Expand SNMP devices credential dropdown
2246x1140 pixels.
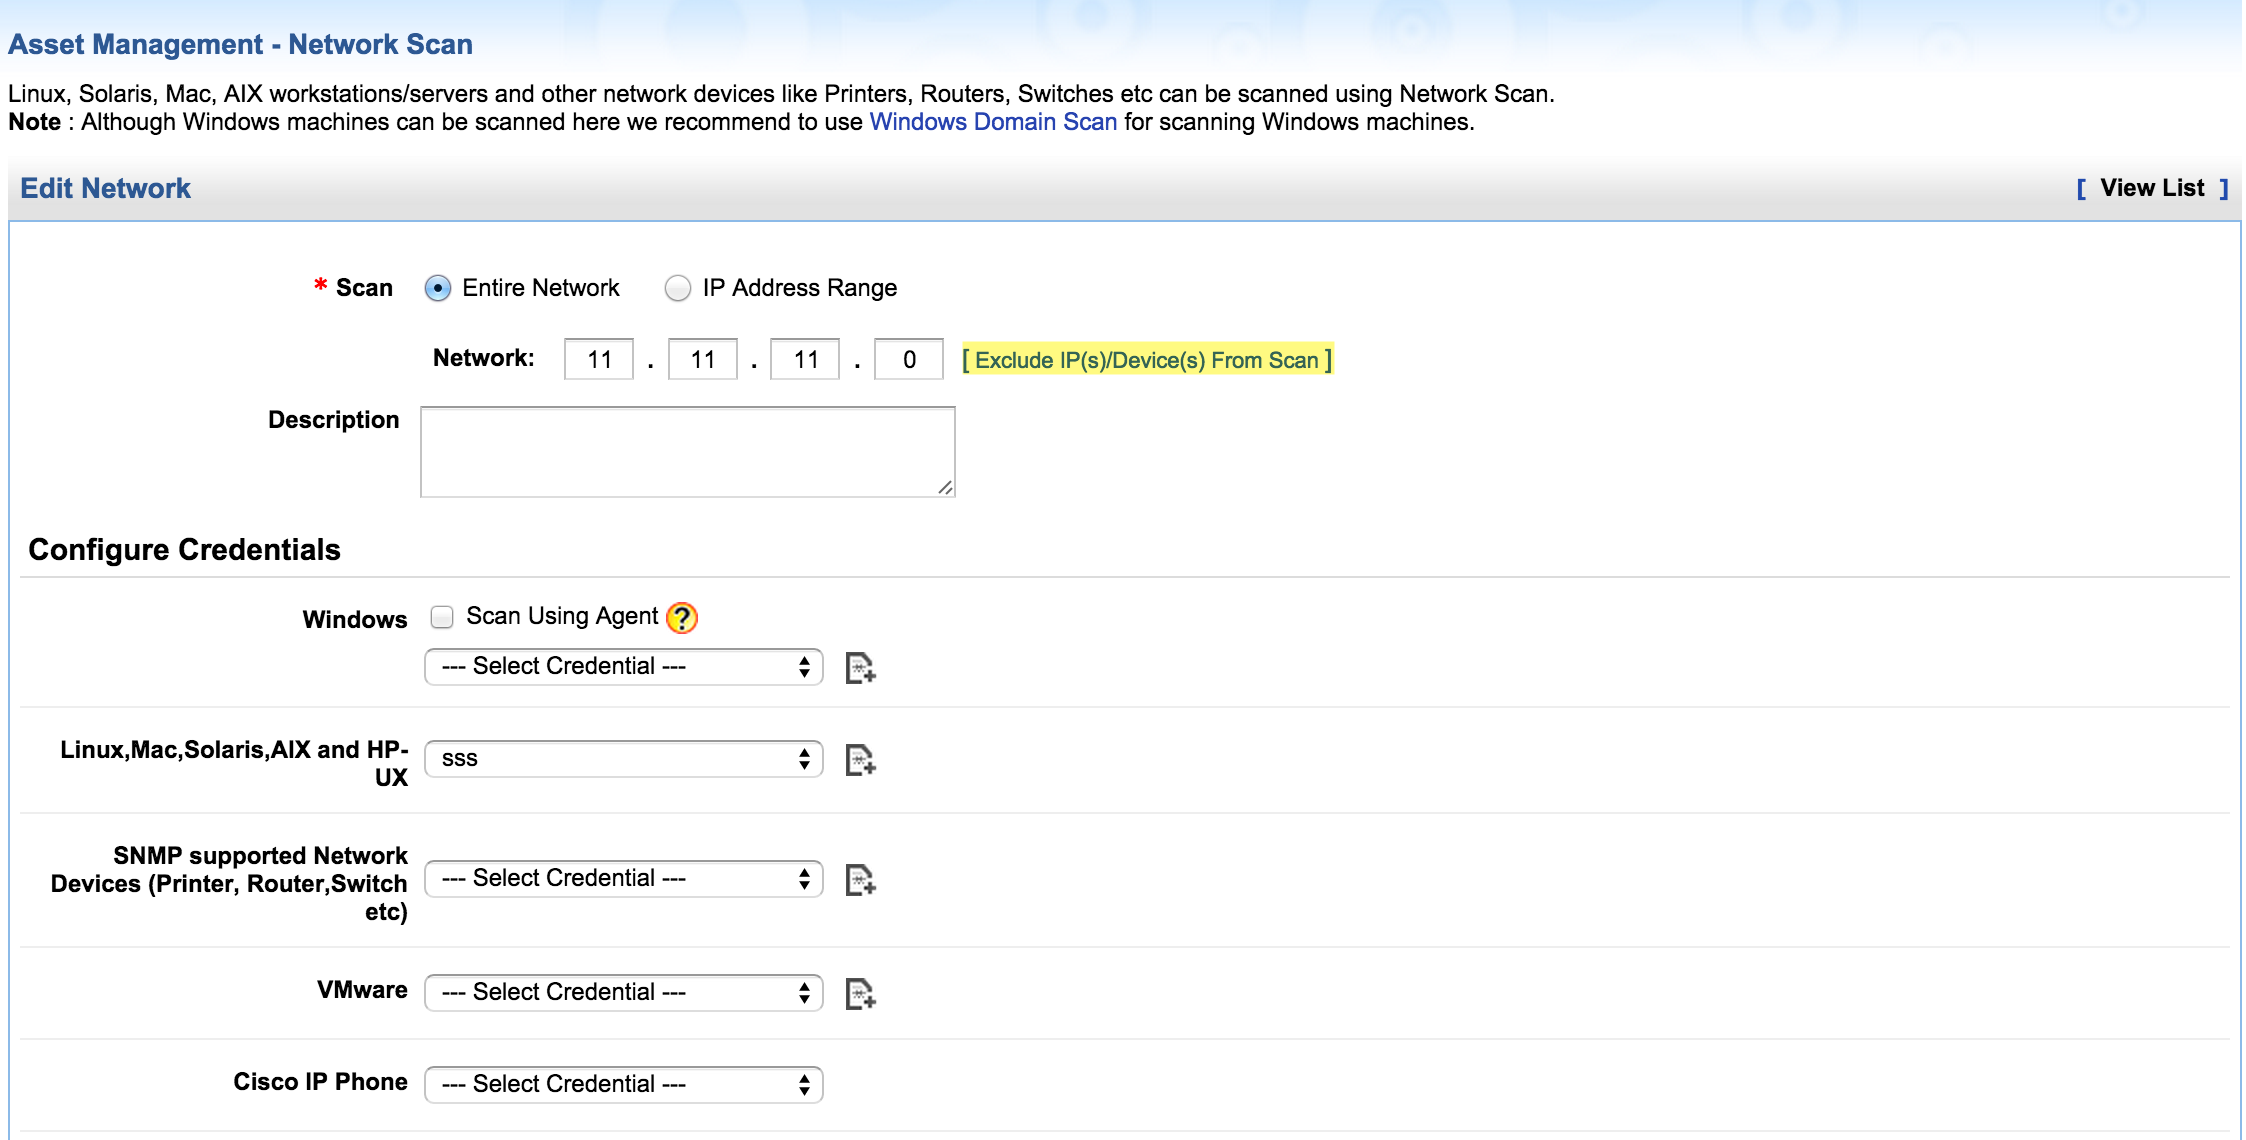[623, 879]
